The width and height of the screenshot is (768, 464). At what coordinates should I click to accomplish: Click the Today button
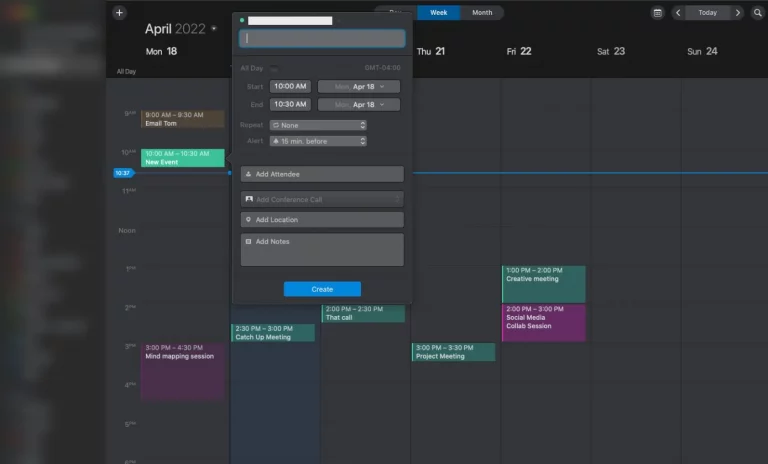pyautogui.click(x=708, y=13)
